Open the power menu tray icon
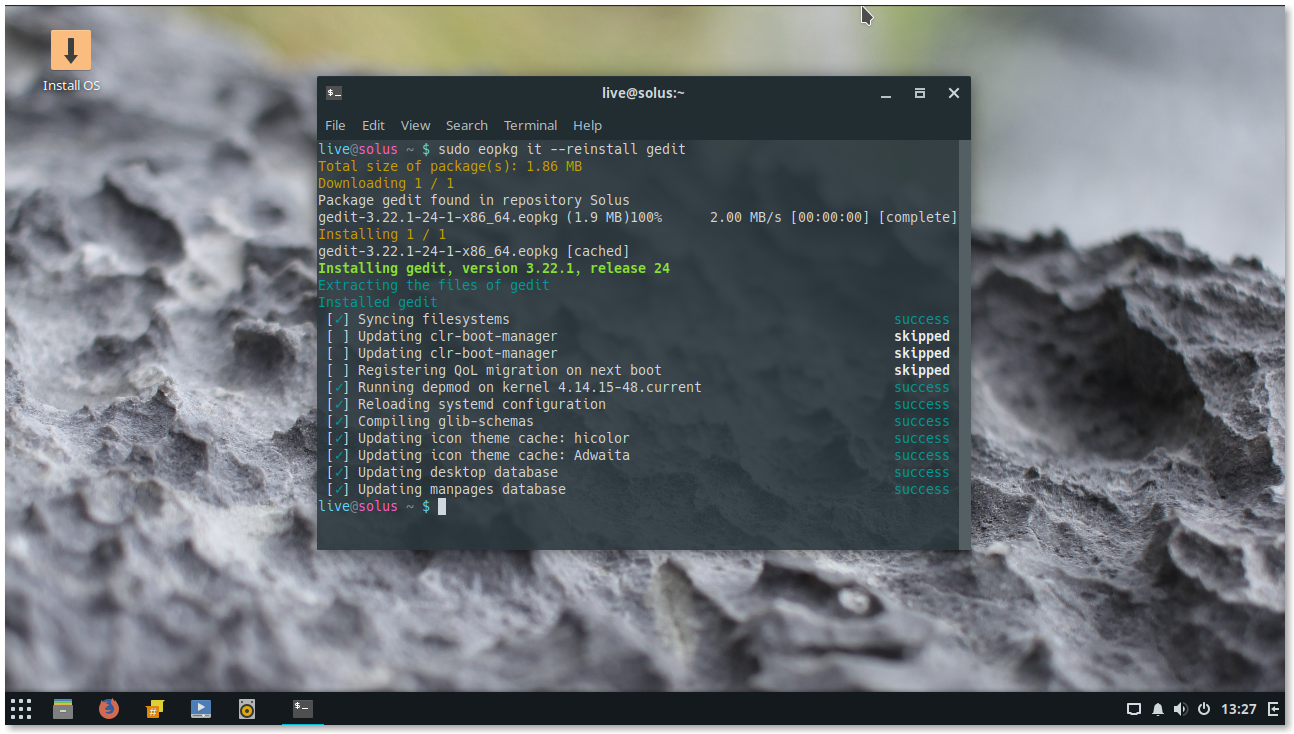1294x734 pixels. [x=1204, y=709]
